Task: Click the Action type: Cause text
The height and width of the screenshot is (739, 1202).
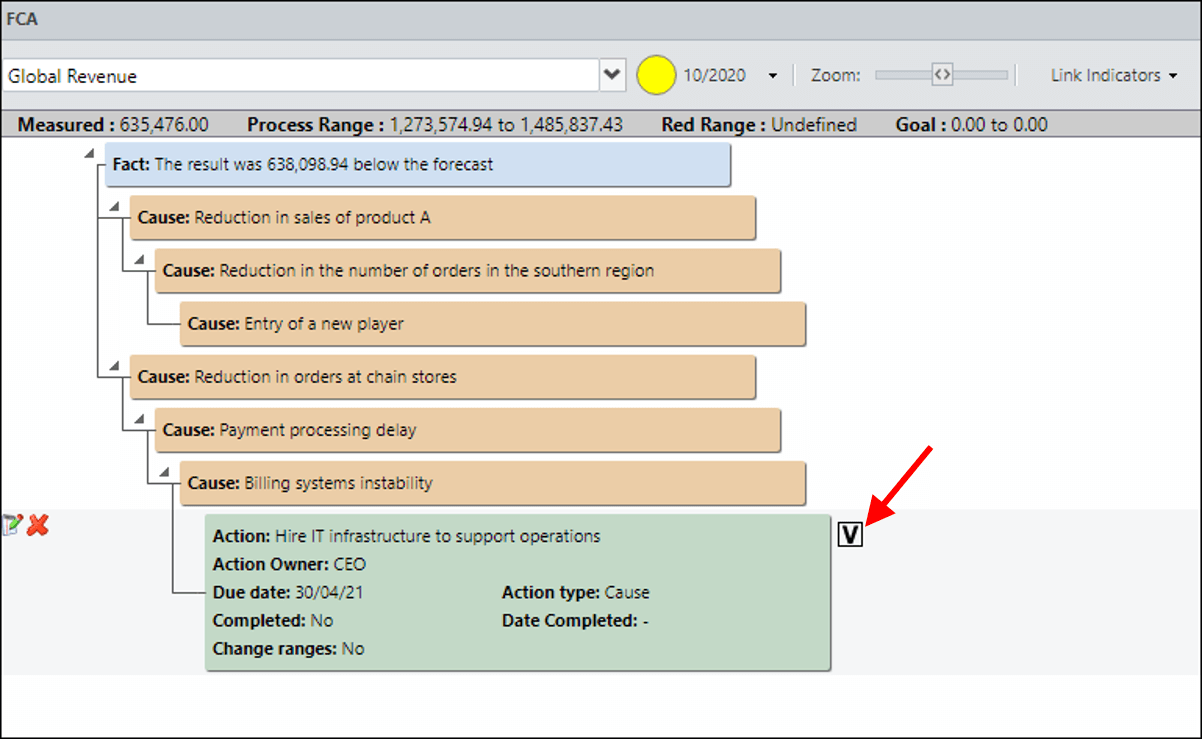Action: [576, 592]
